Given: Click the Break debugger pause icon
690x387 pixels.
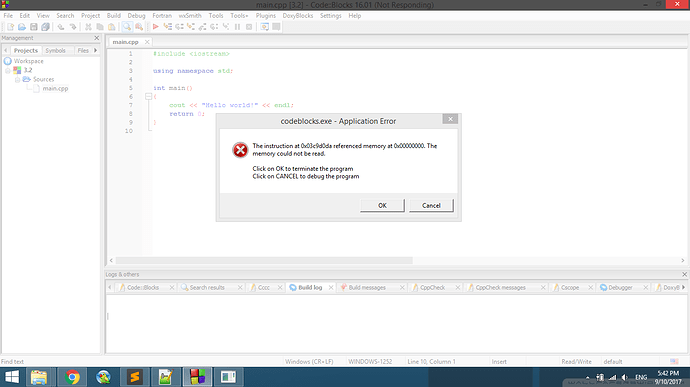Looking at the screenshot, I should (x=237, y=27).
